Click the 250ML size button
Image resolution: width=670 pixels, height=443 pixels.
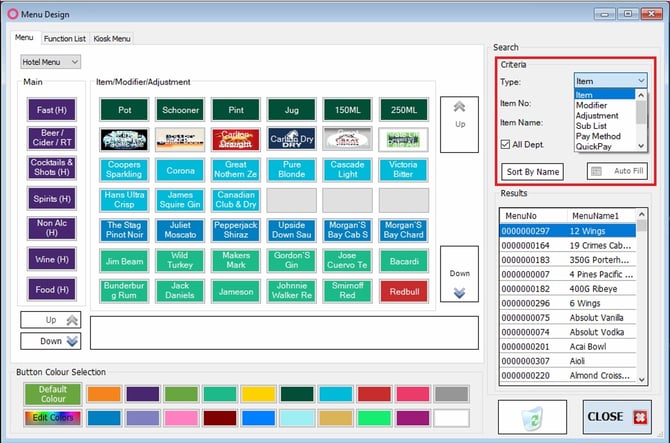tap(403, 110)
